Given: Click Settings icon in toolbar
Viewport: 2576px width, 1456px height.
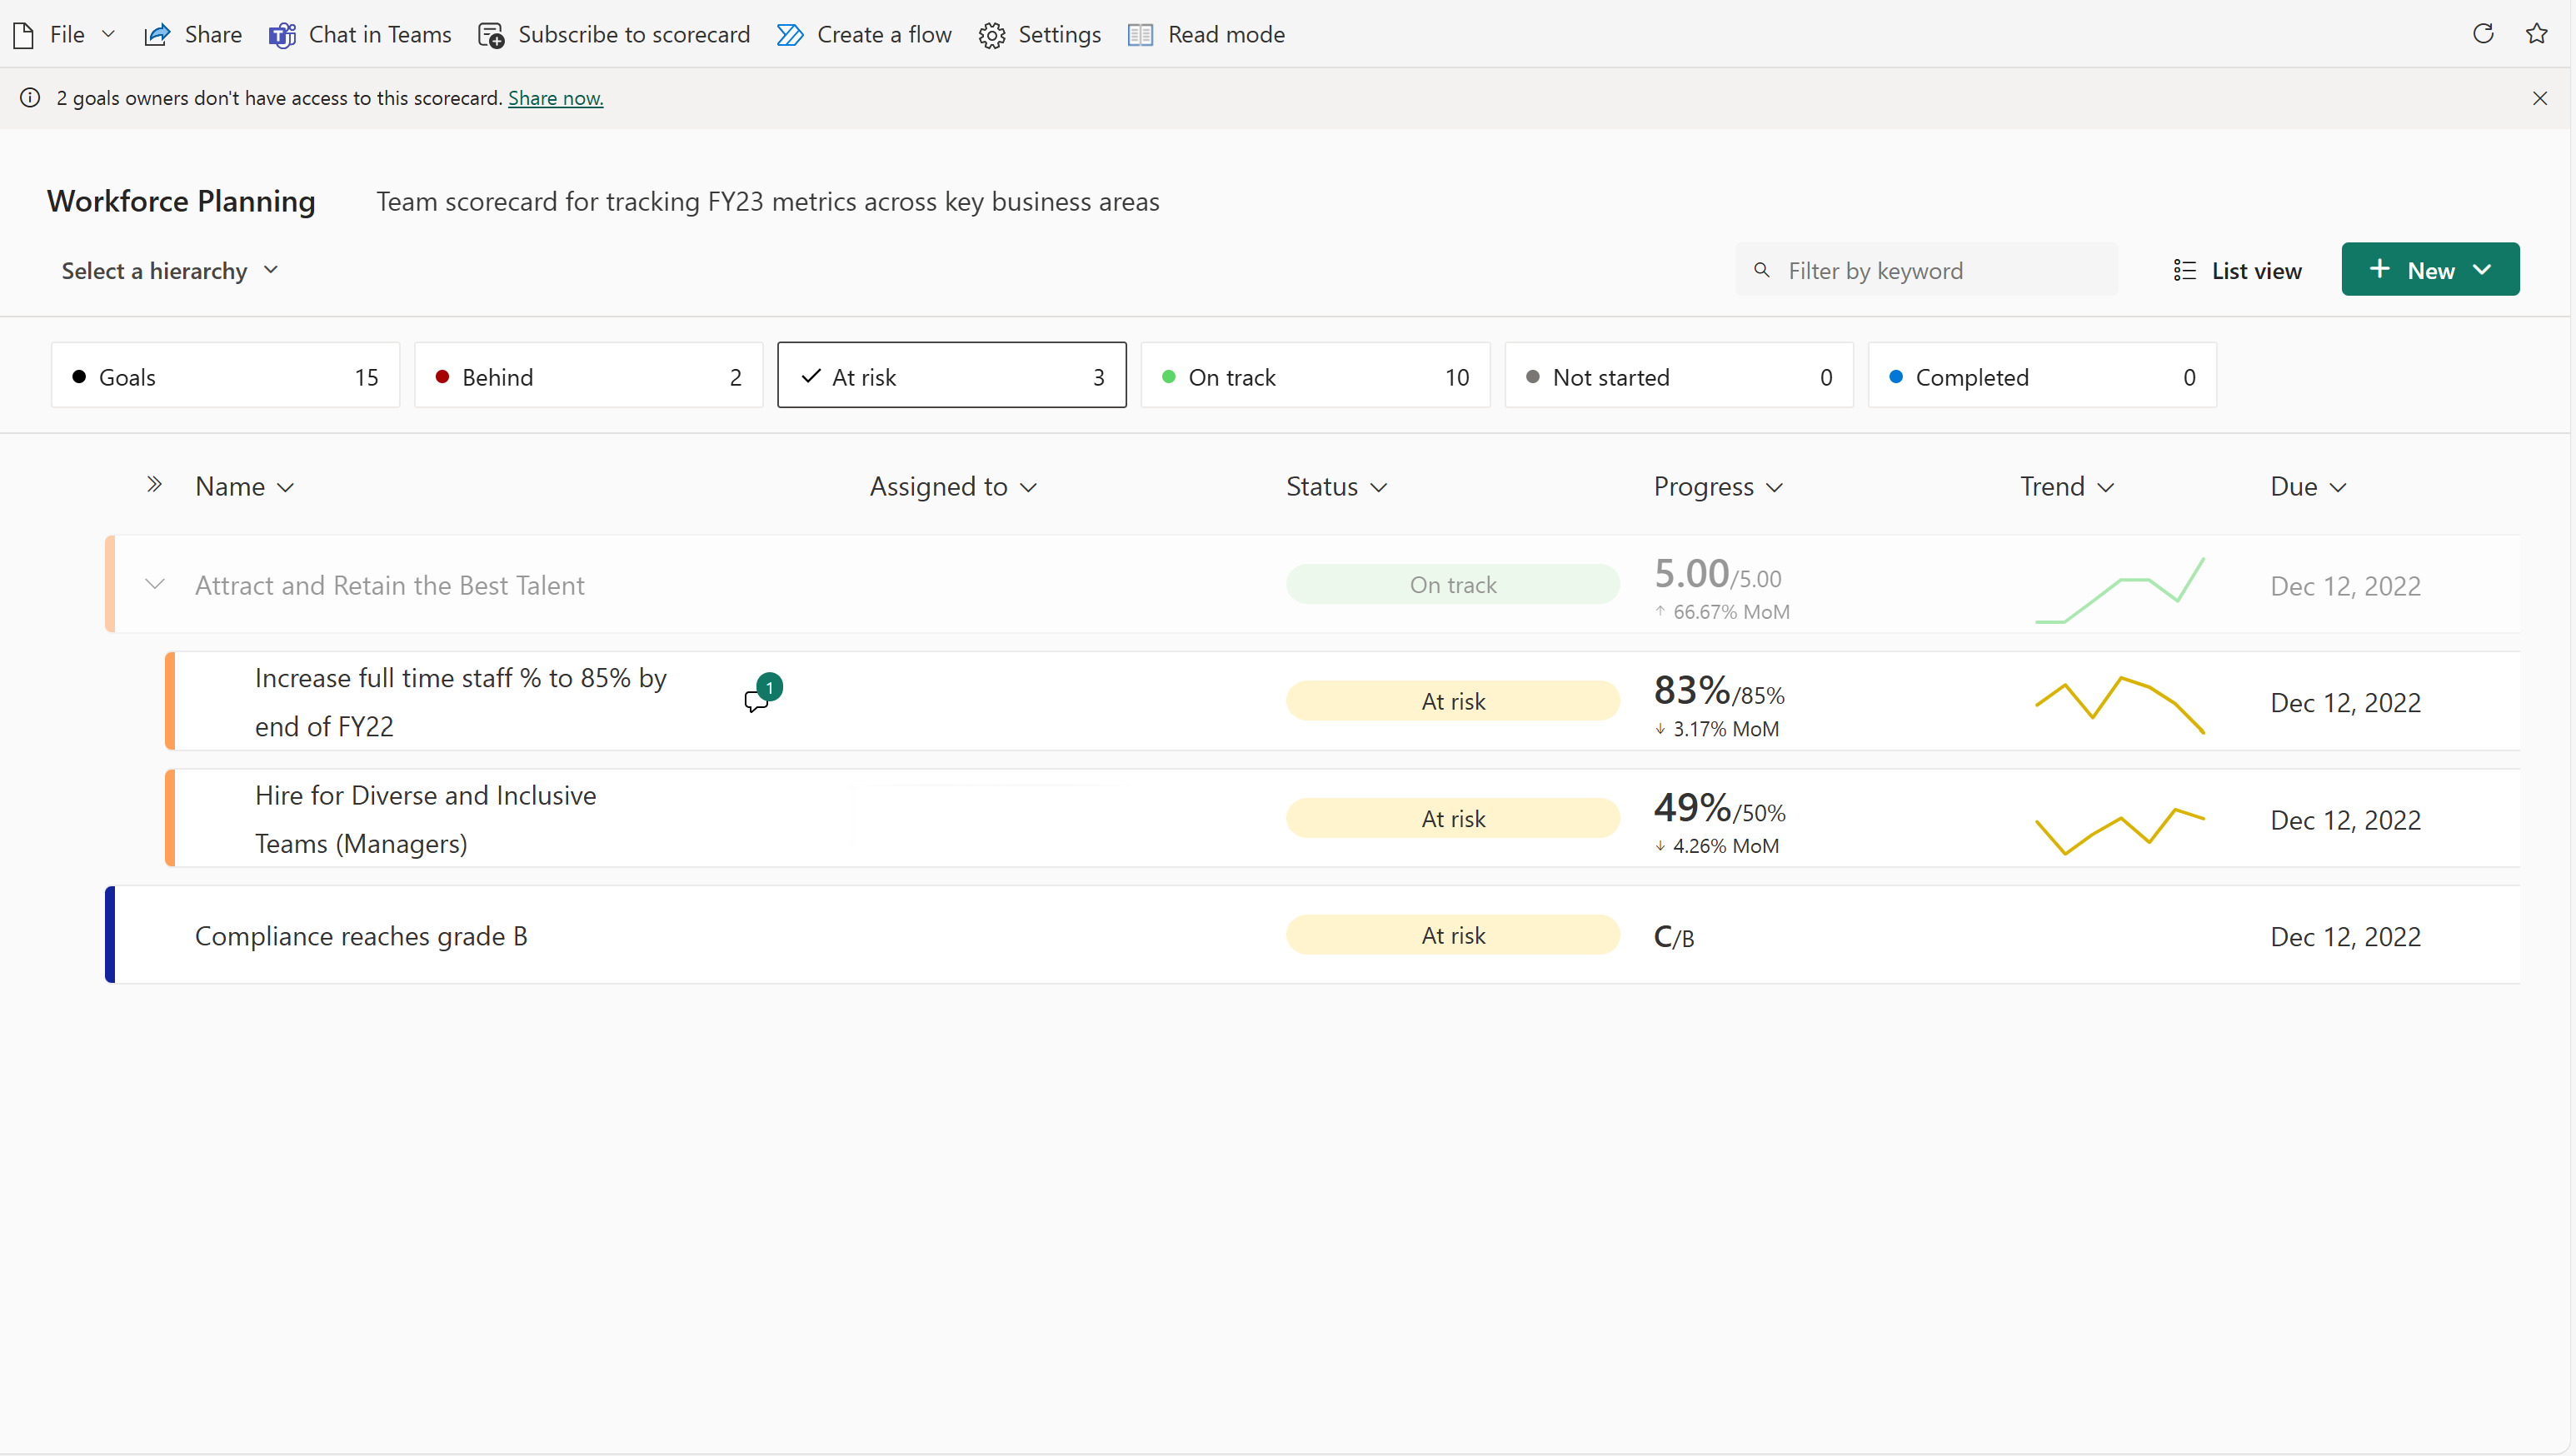Looking at the screenshot, I should click(994, 33).
